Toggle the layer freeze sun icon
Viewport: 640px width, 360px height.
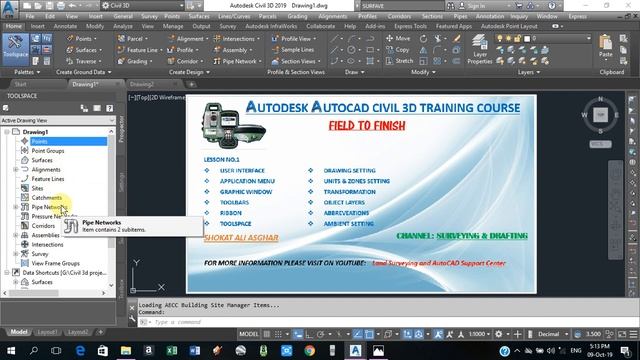508,39
